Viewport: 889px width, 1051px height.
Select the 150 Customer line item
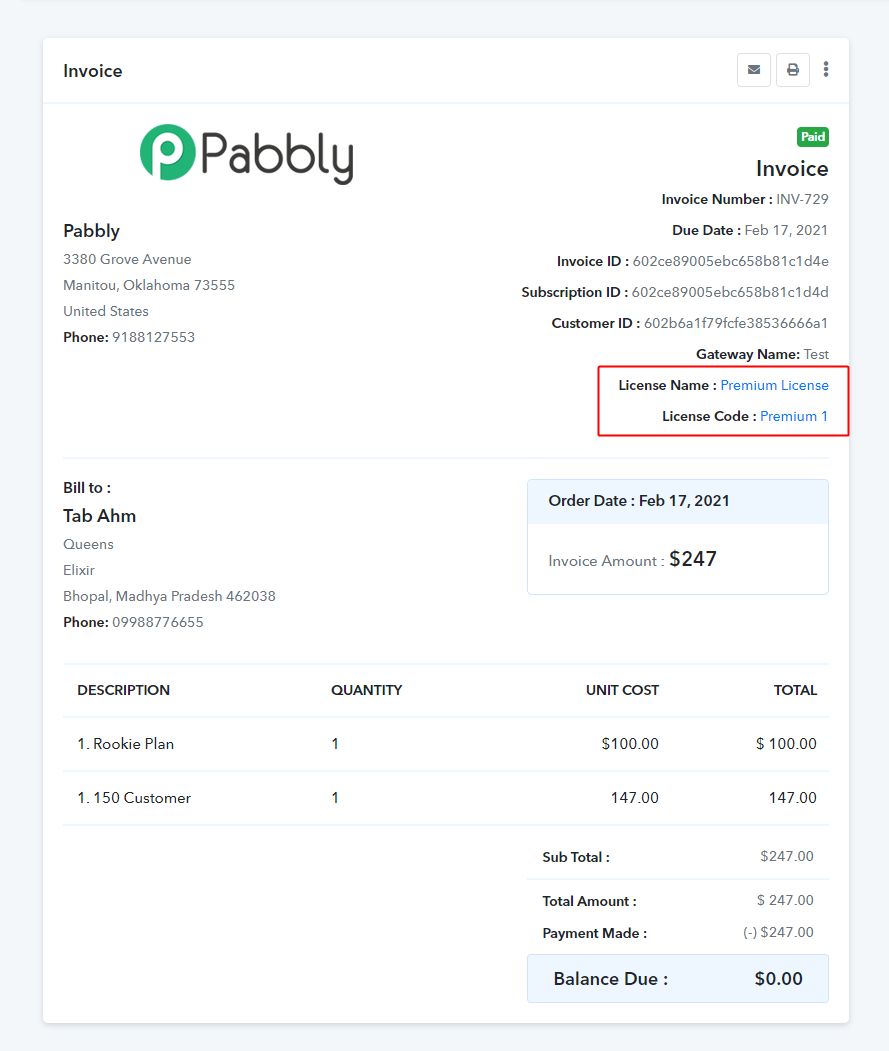point(446,798)
